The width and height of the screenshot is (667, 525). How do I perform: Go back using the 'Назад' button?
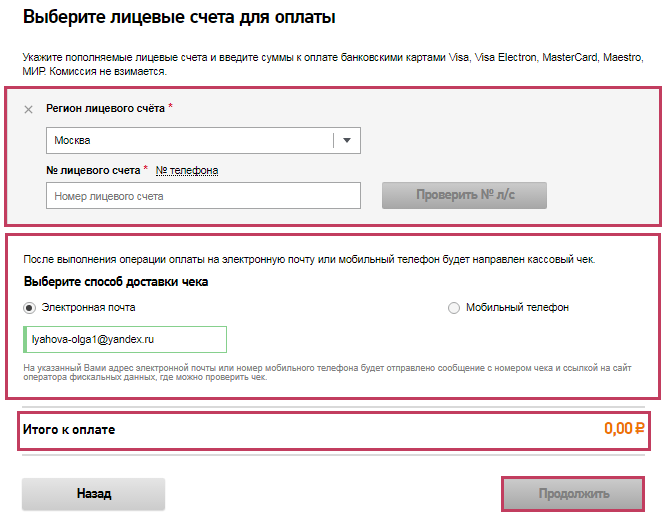[x=93, y=494]
